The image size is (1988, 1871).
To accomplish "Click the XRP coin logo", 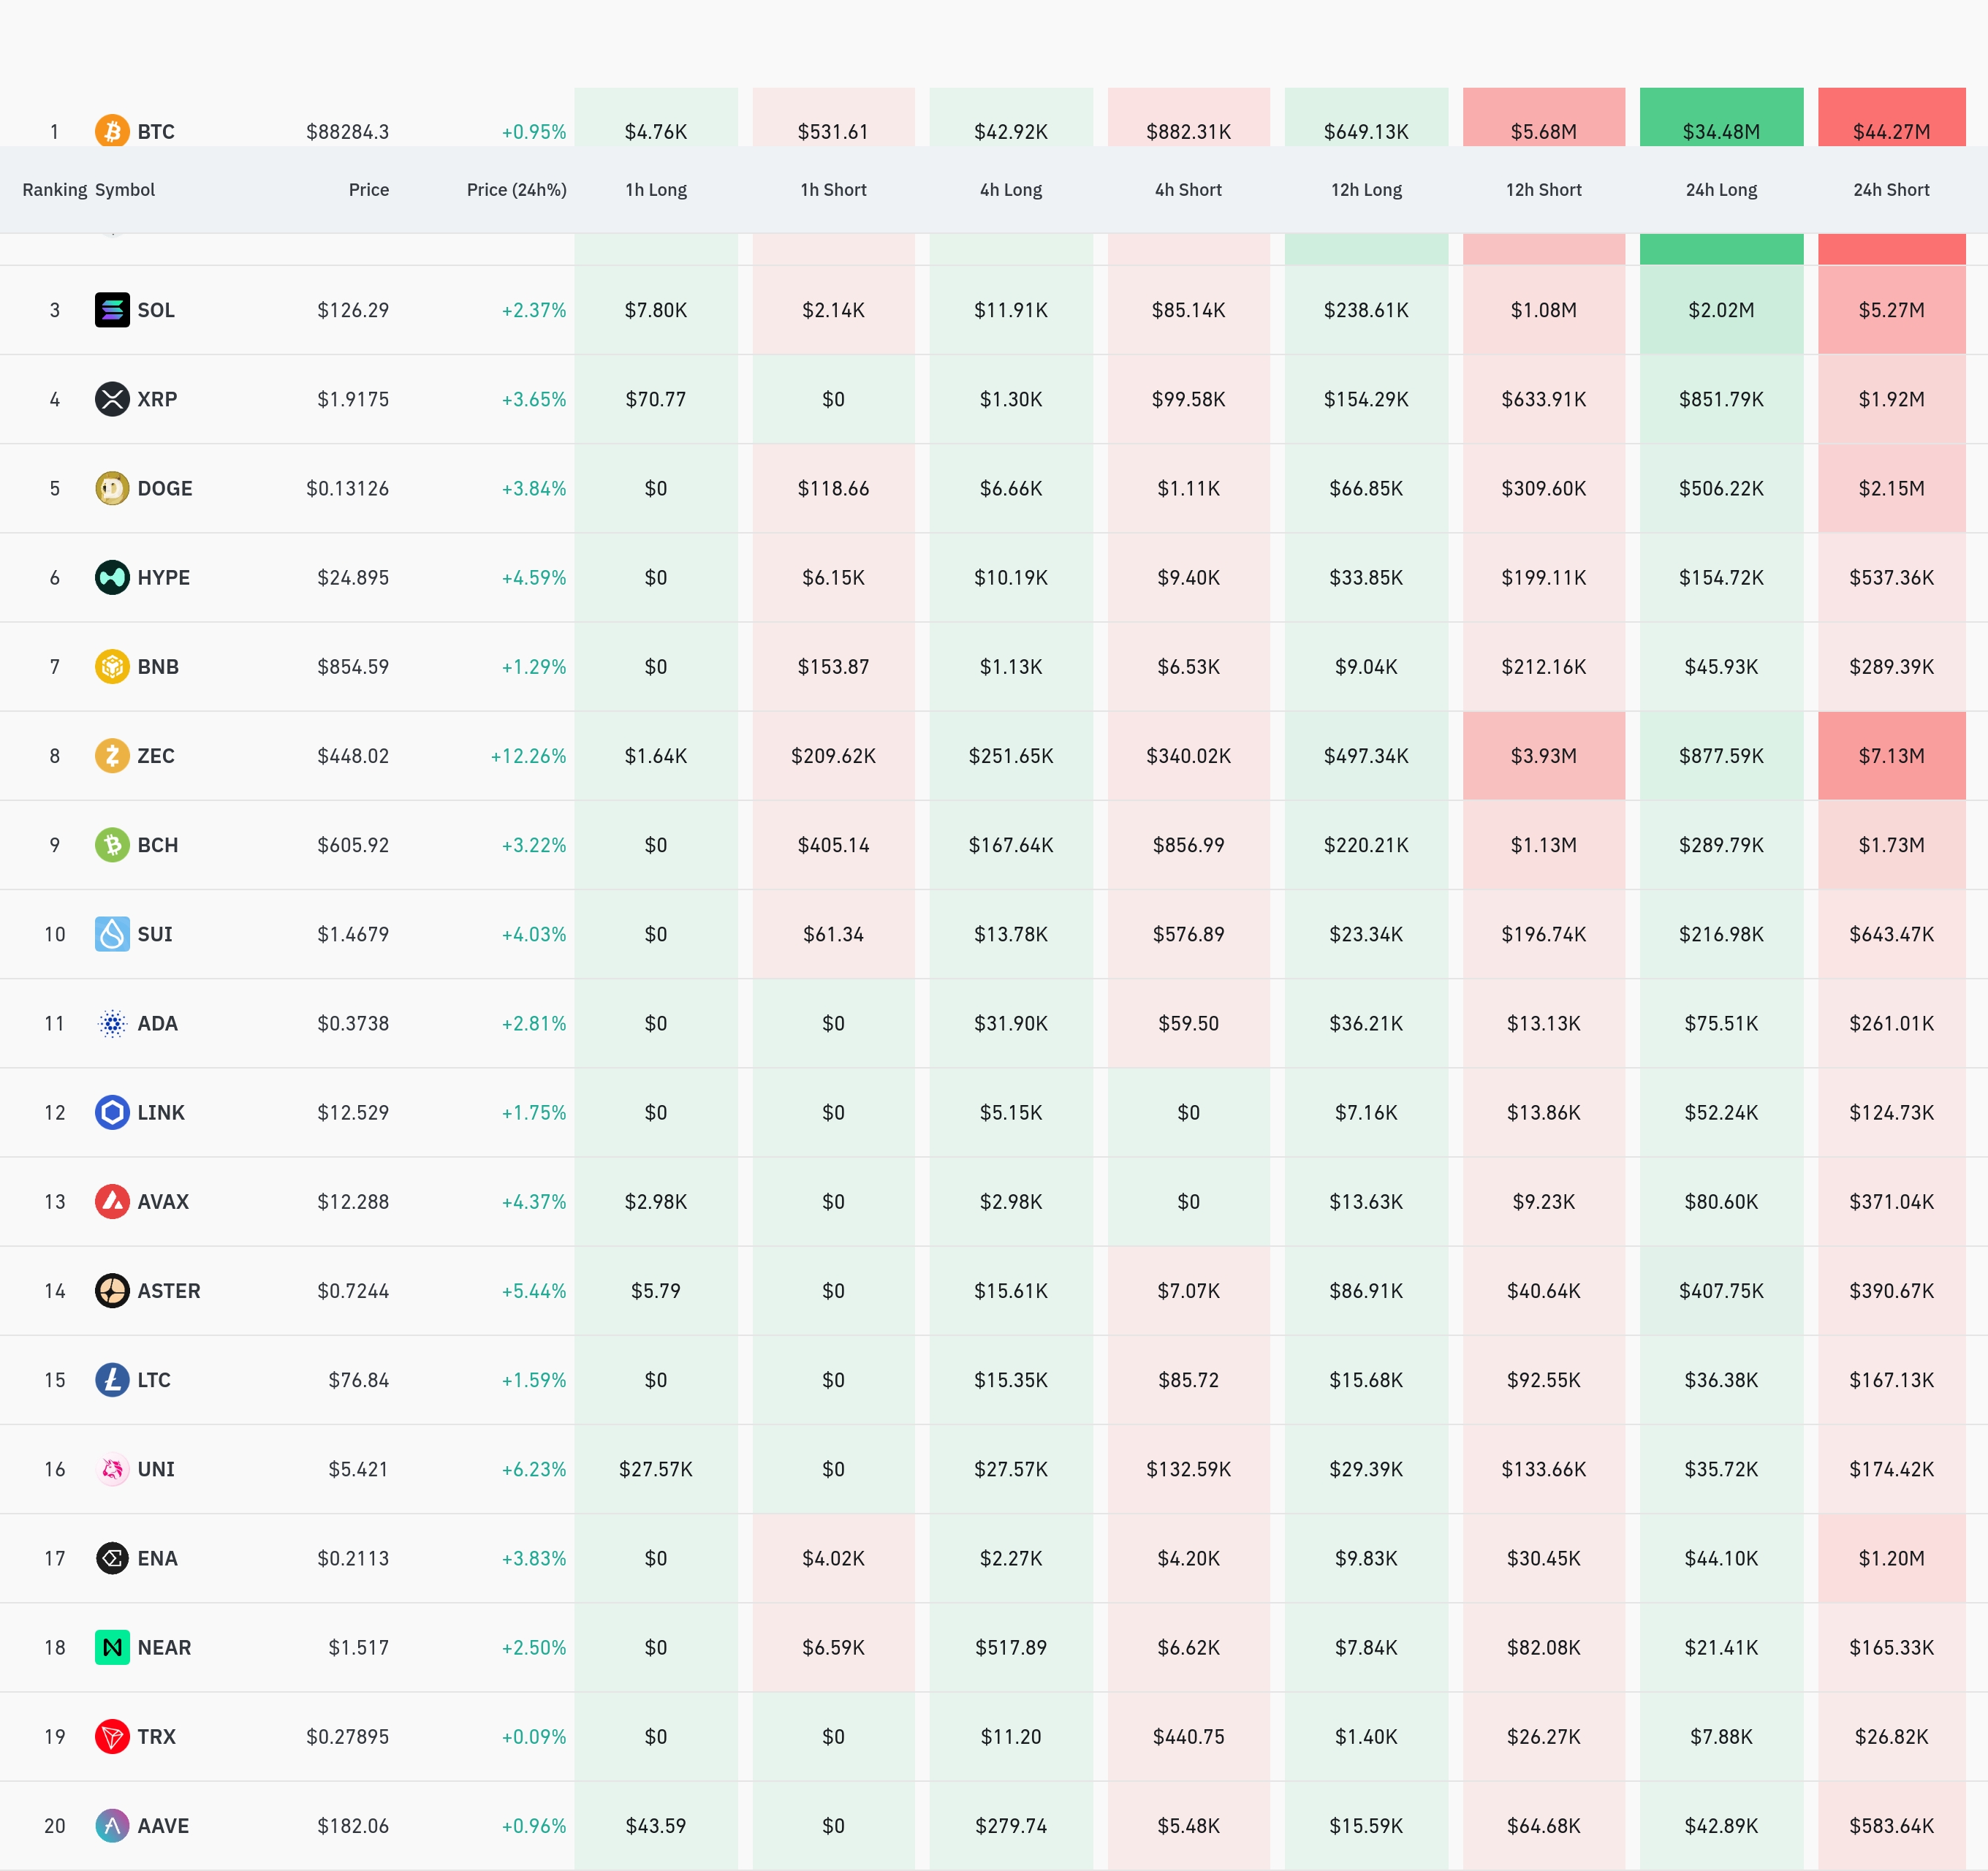I will click(112, 399).
